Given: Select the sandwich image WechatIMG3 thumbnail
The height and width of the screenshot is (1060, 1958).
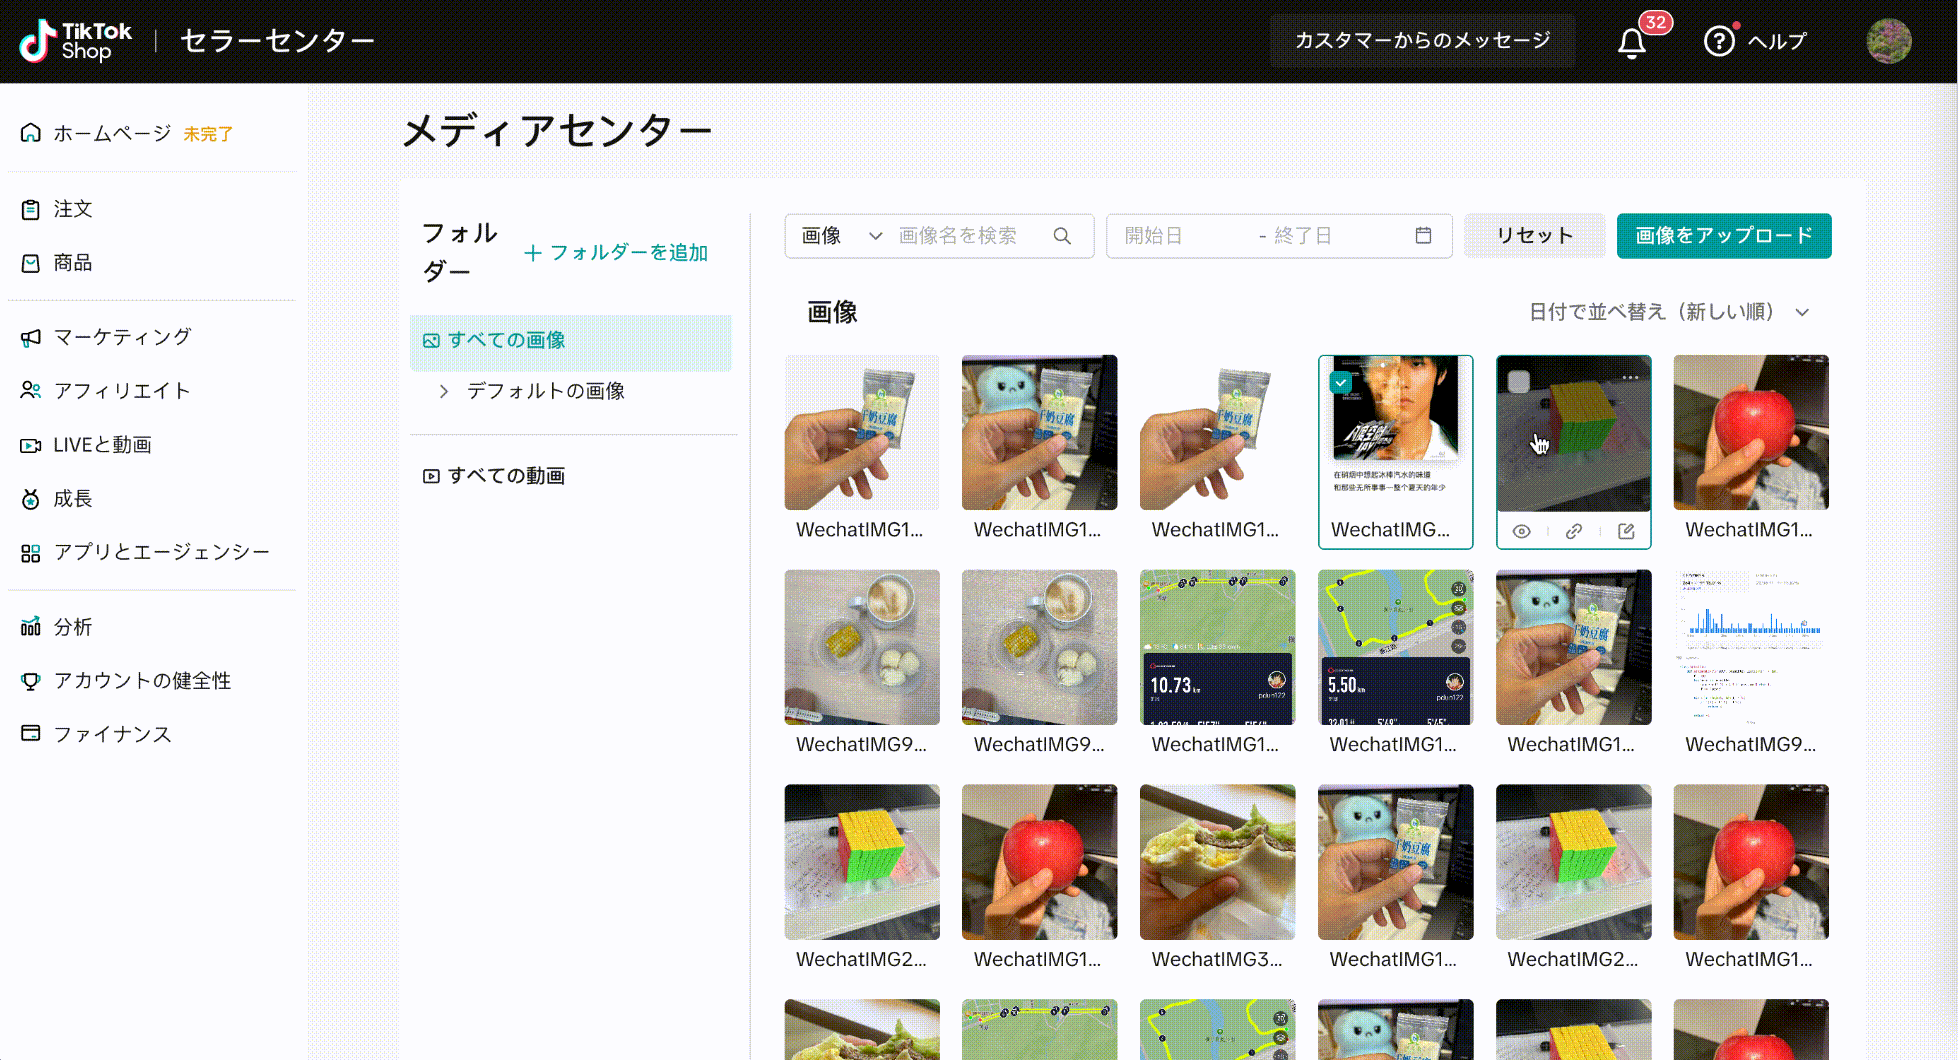Looking at the screenshot, I should (x=1217, y=862).
